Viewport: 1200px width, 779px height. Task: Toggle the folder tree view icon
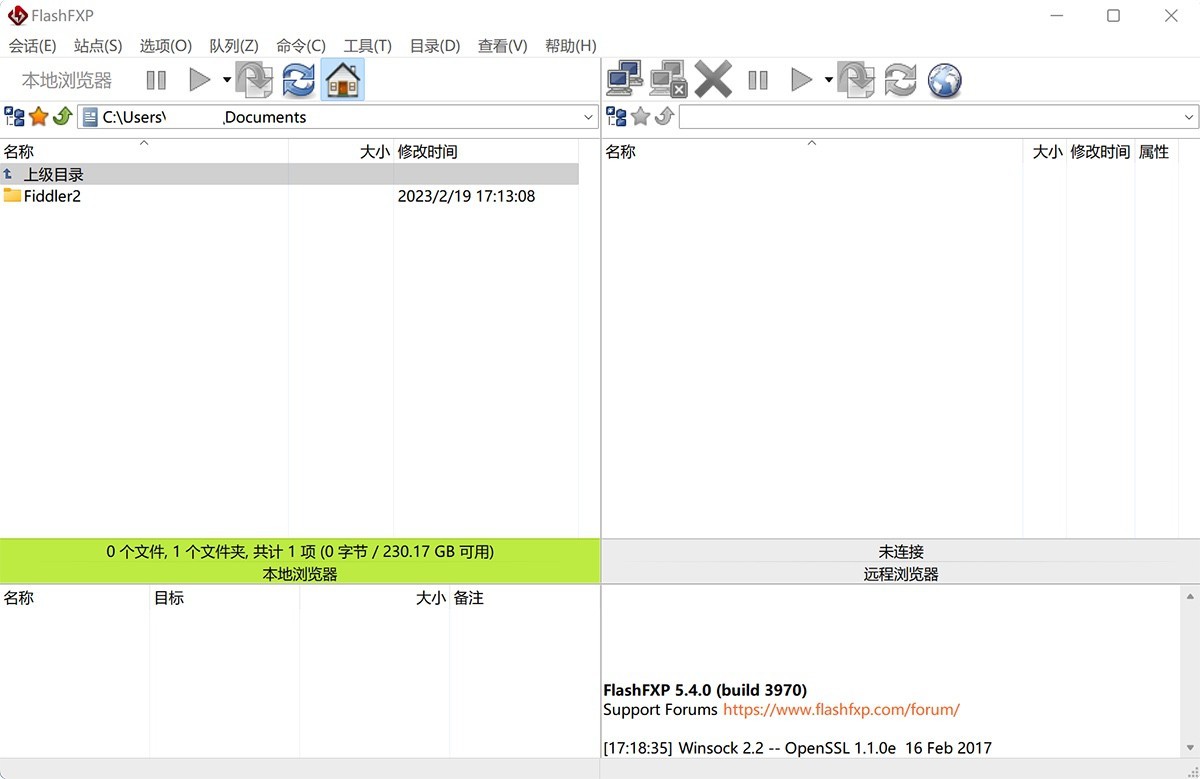pyautogui.click(x=15, y=116)
